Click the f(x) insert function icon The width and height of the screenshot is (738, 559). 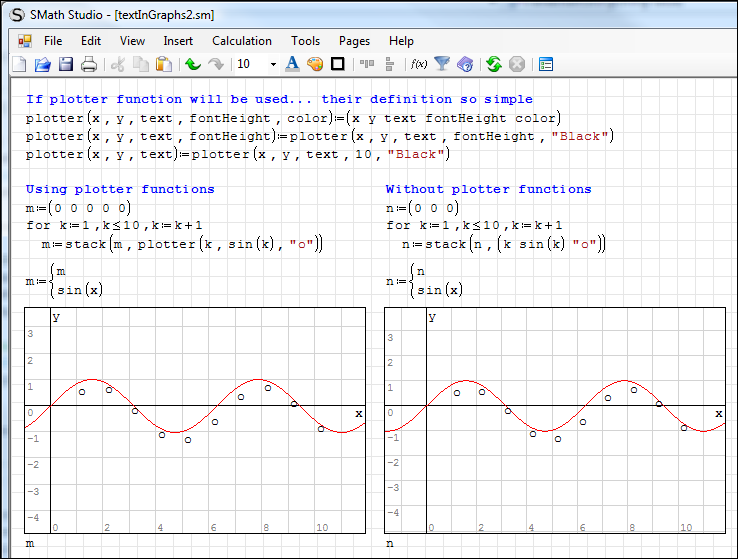pyautogui.click(x=419, y=65)
